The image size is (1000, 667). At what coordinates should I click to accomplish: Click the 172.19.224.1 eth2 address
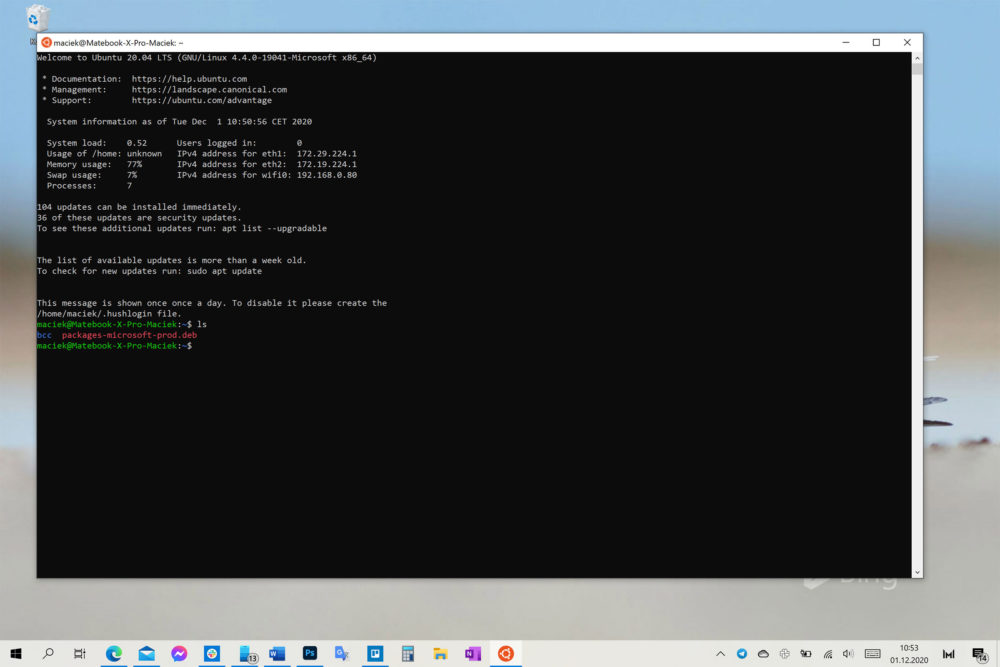(327, 165)
